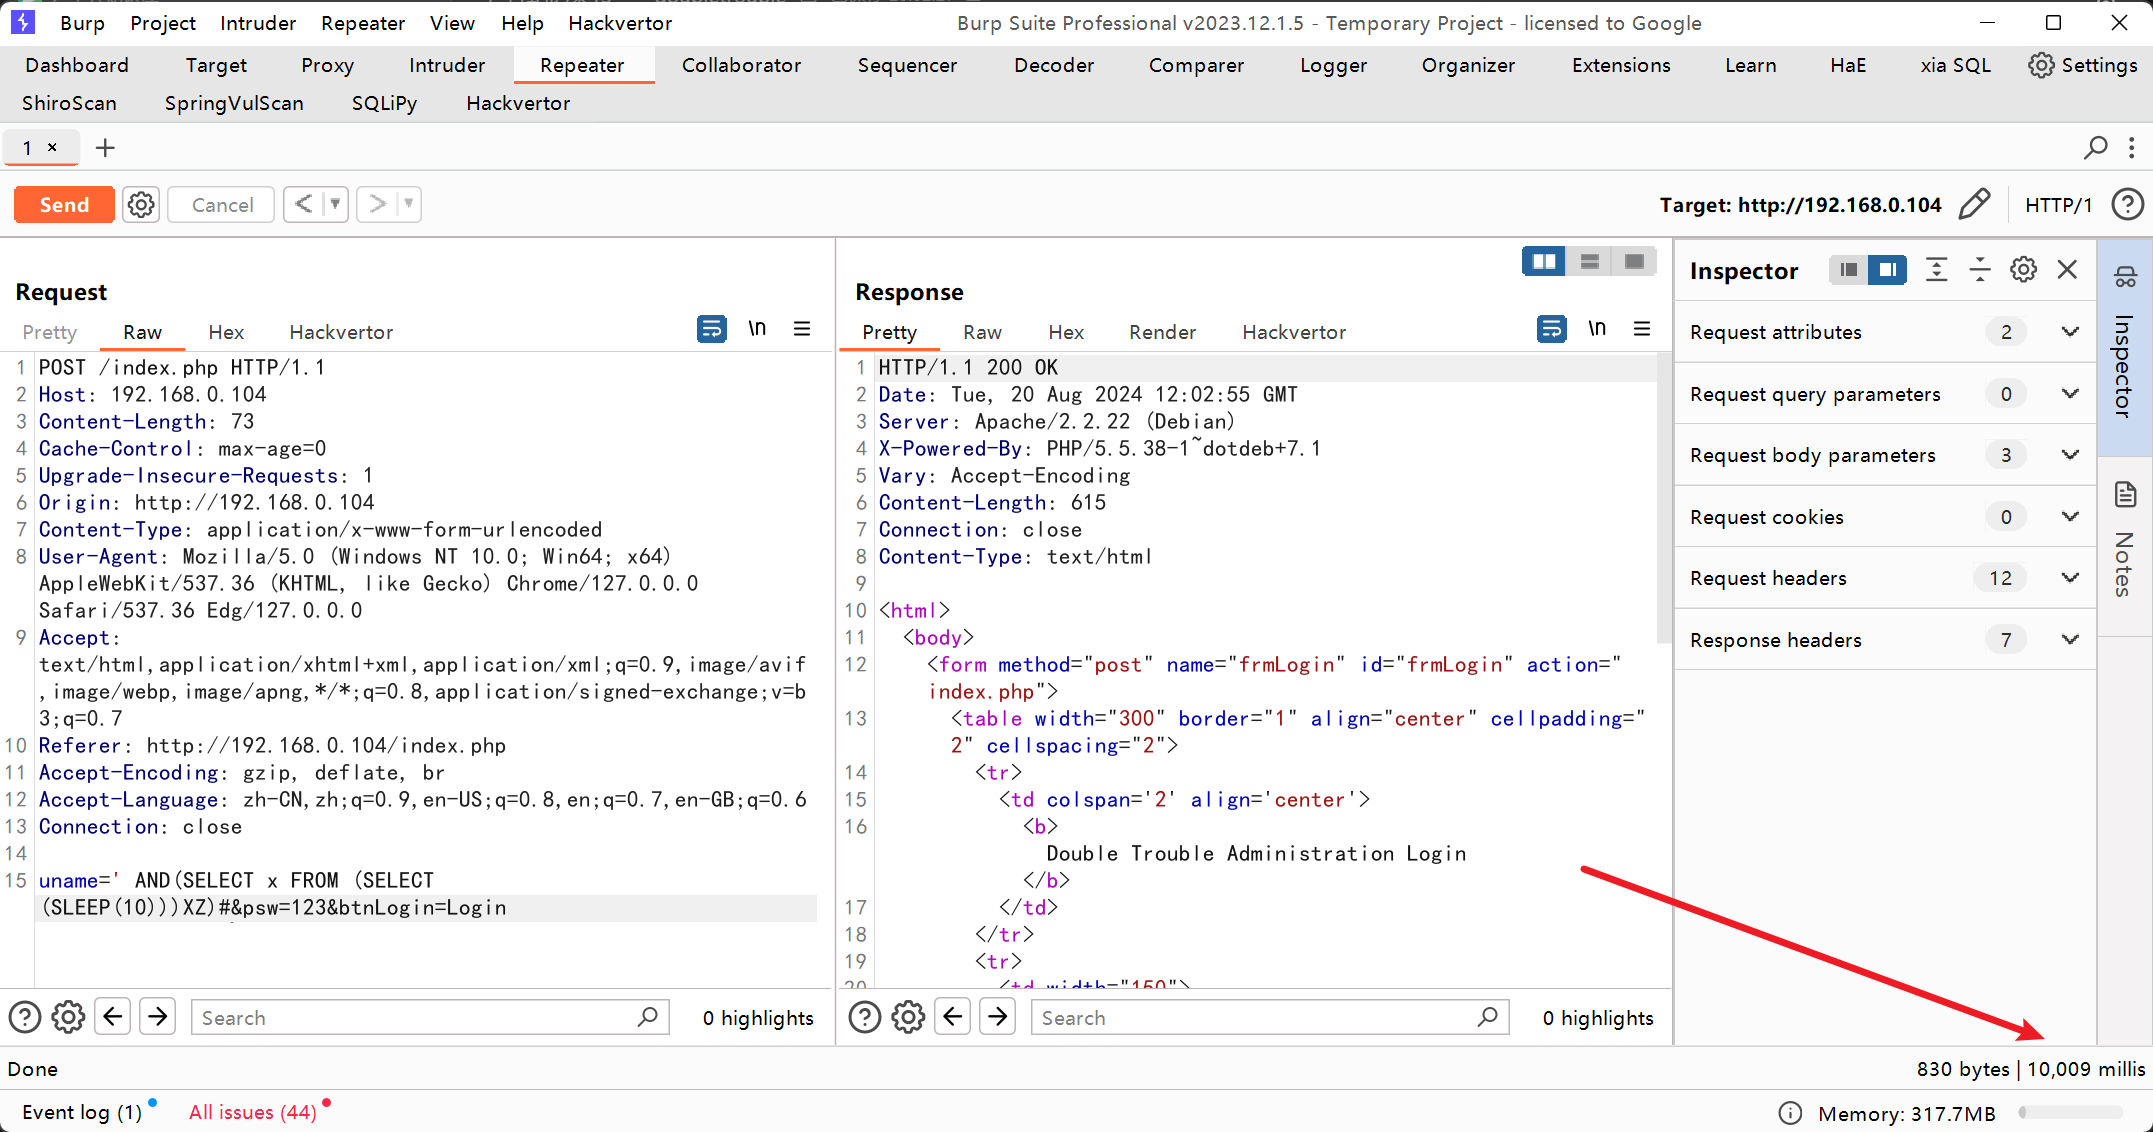Jump to previous match in Response search
Viewport: 2153px width, 1132px height.
(953, 1018)
